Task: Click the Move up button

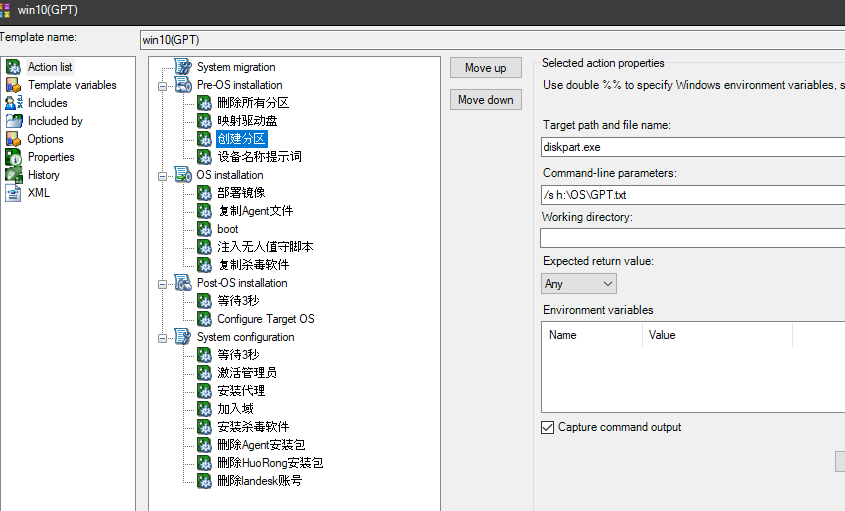Action: click(486, 68)
